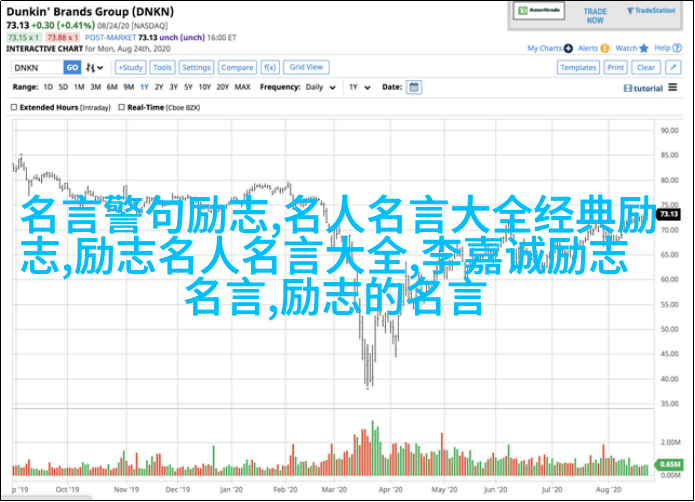
Task: Open the Tools menu
Action: 163,67
